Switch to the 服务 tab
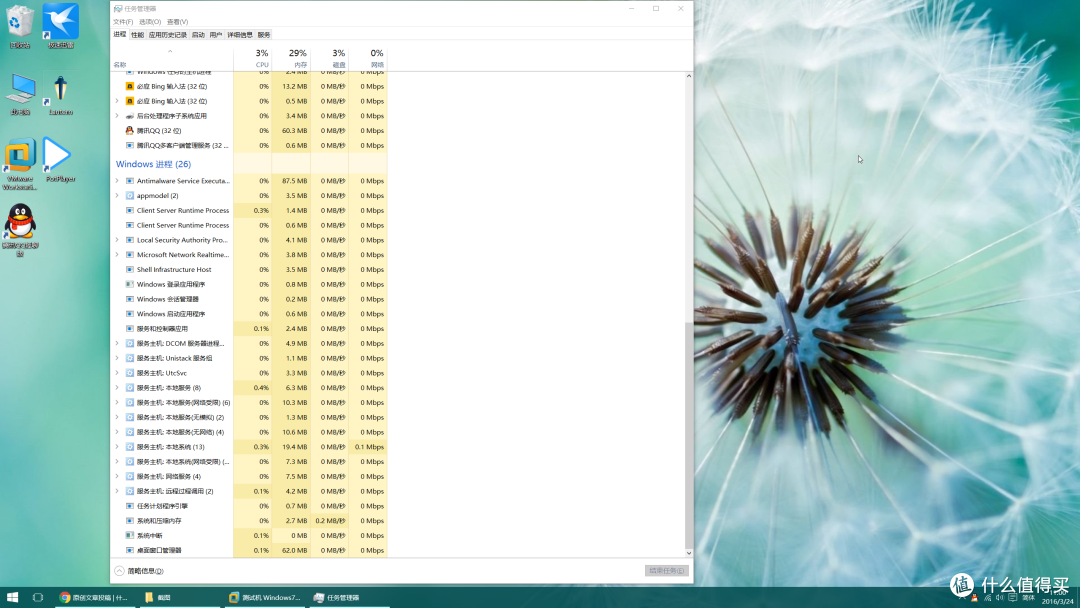1080x608 pixels. point(264,34)
